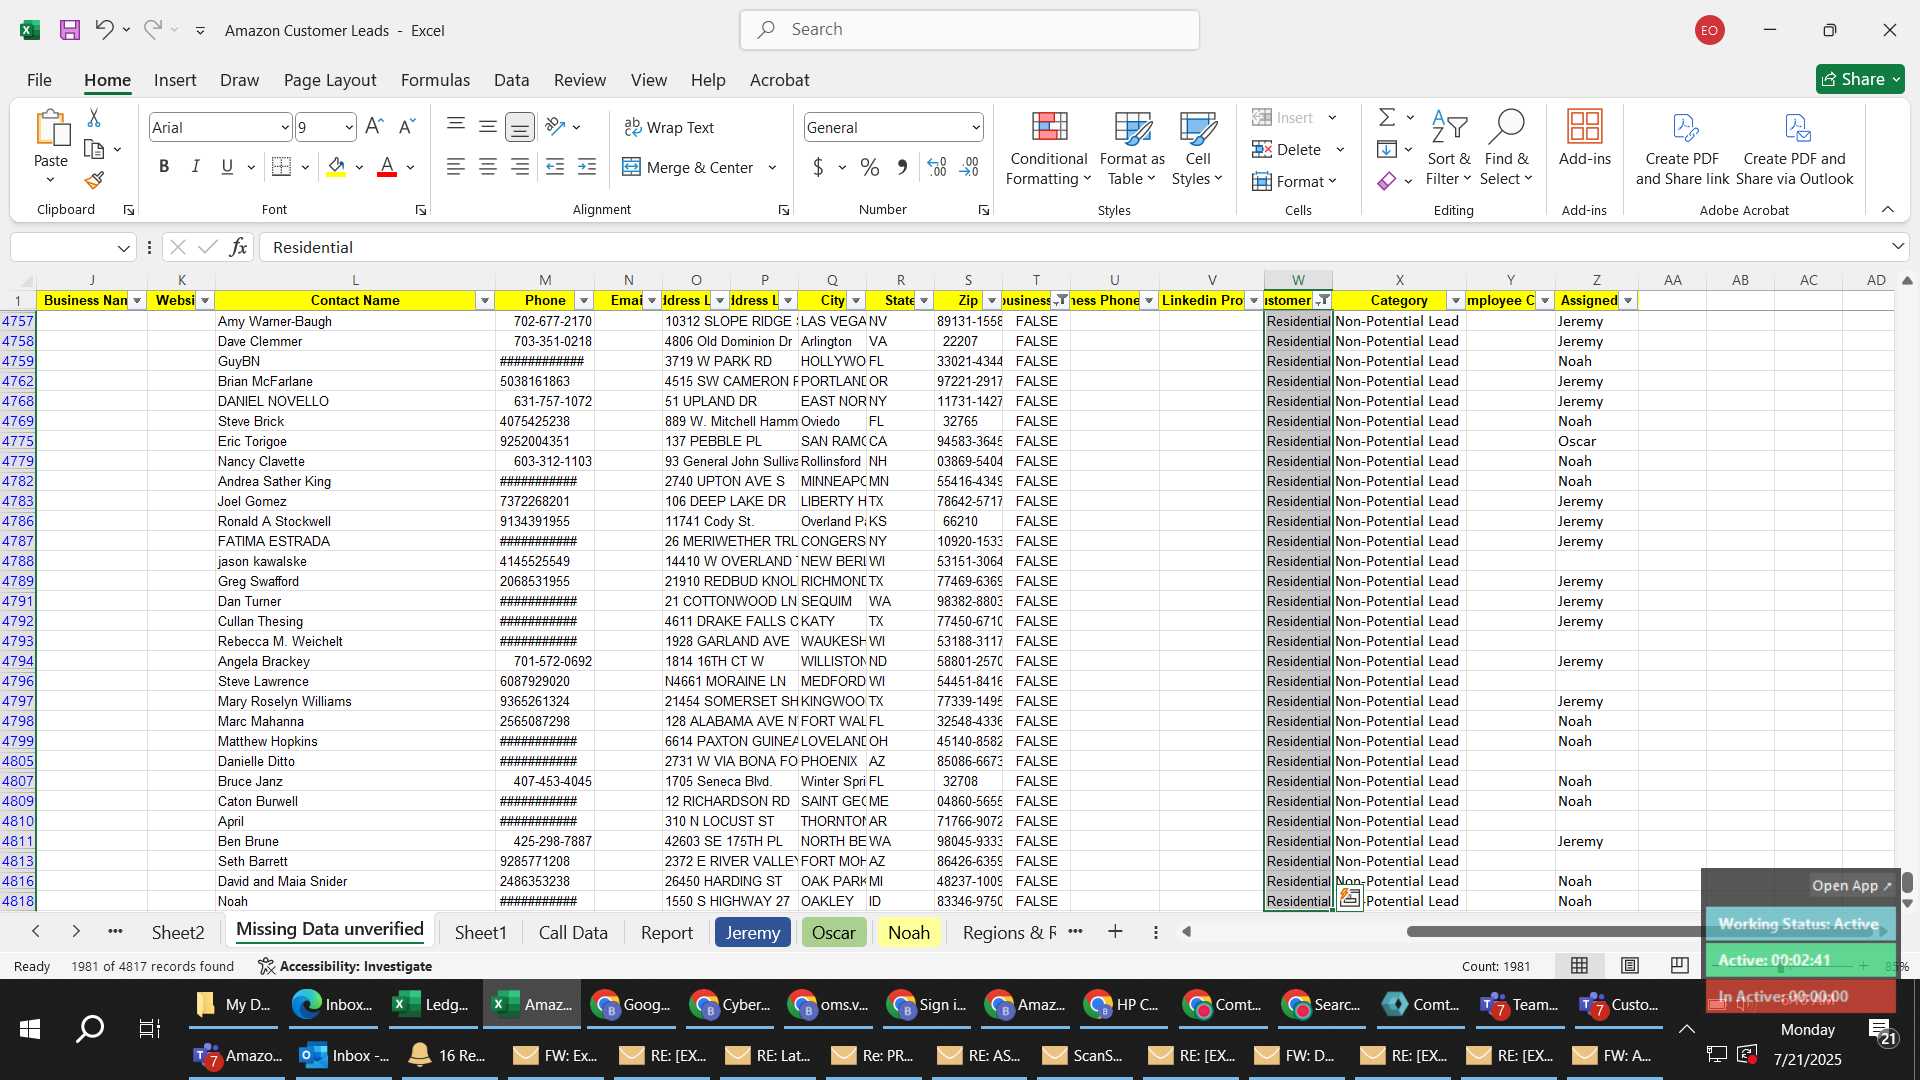Screen dimensions: 1920x1080
Task: Decrease indent icon in Alignment group
Action: (555, 167)
